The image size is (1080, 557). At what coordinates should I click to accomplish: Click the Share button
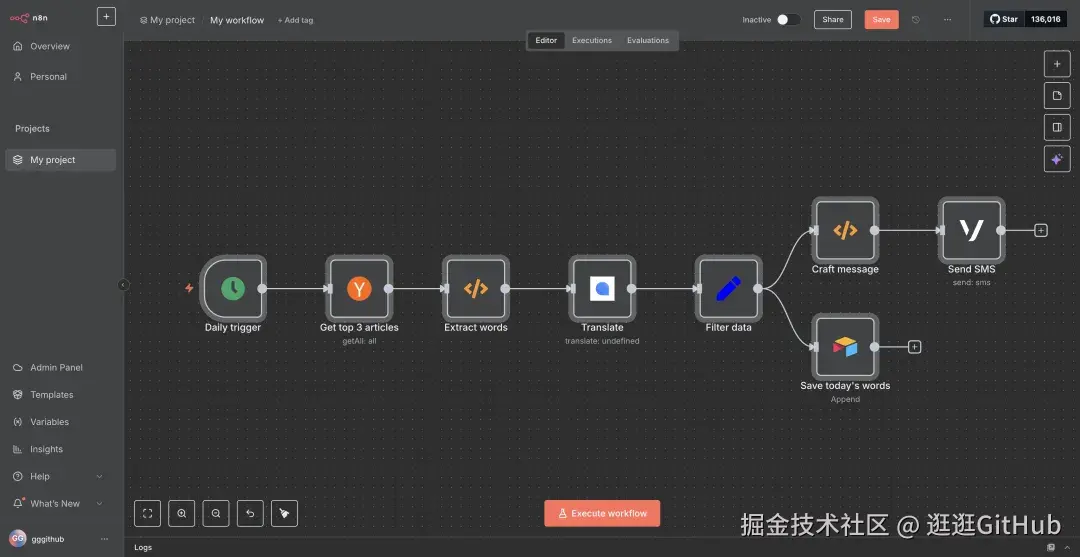click(833, 20)
